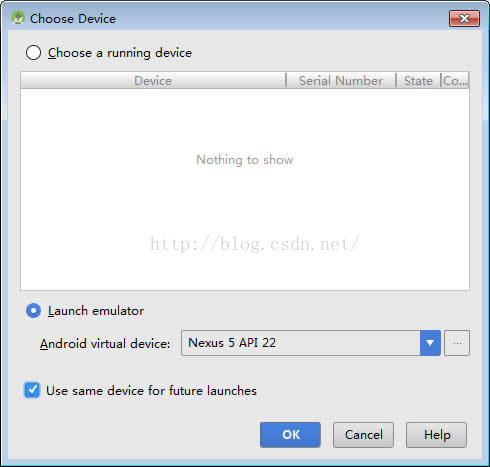Sort by the Device column header
Image resolution: width=490 pixels, height=467 pixels.
coord(153,81)
